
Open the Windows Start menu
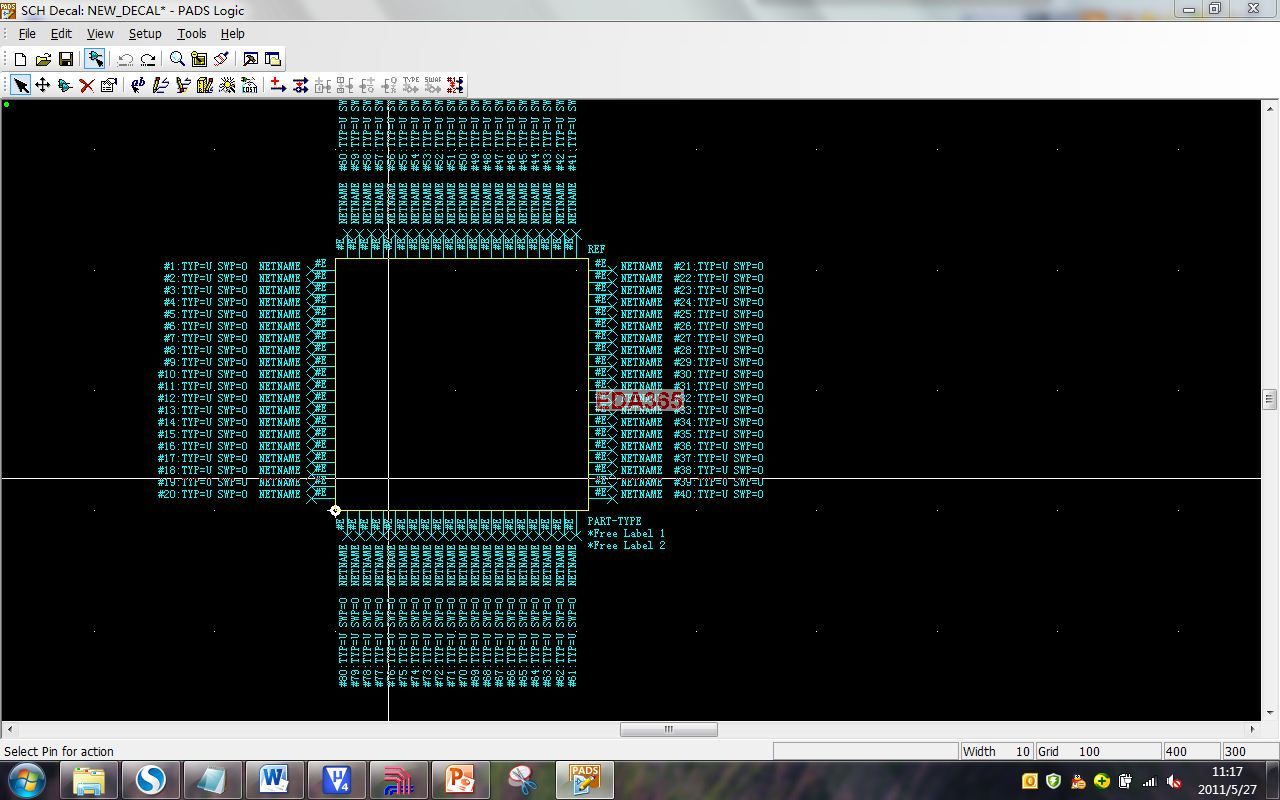pos(27,780)
